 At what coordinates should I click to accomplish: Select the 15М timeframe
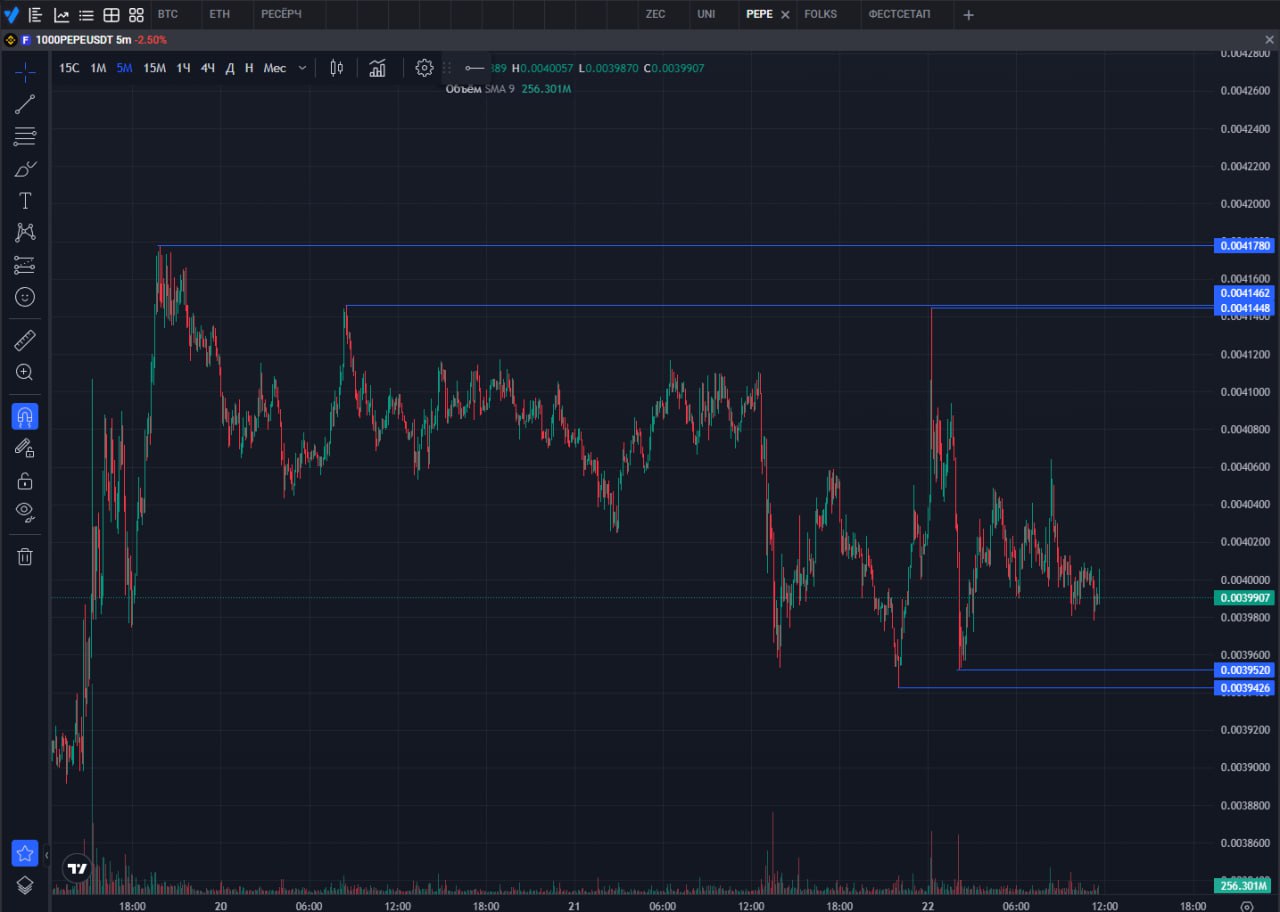pos(154,68)
